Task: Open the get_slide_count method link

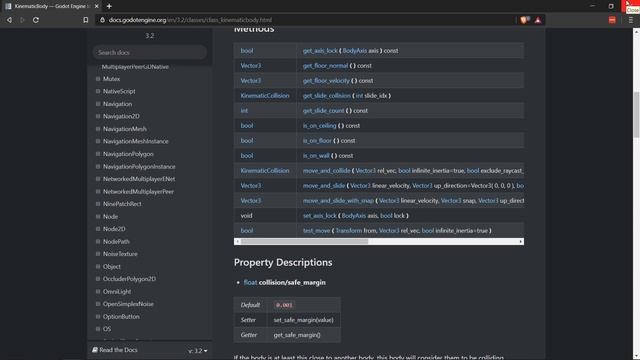Action: (324, 111)
